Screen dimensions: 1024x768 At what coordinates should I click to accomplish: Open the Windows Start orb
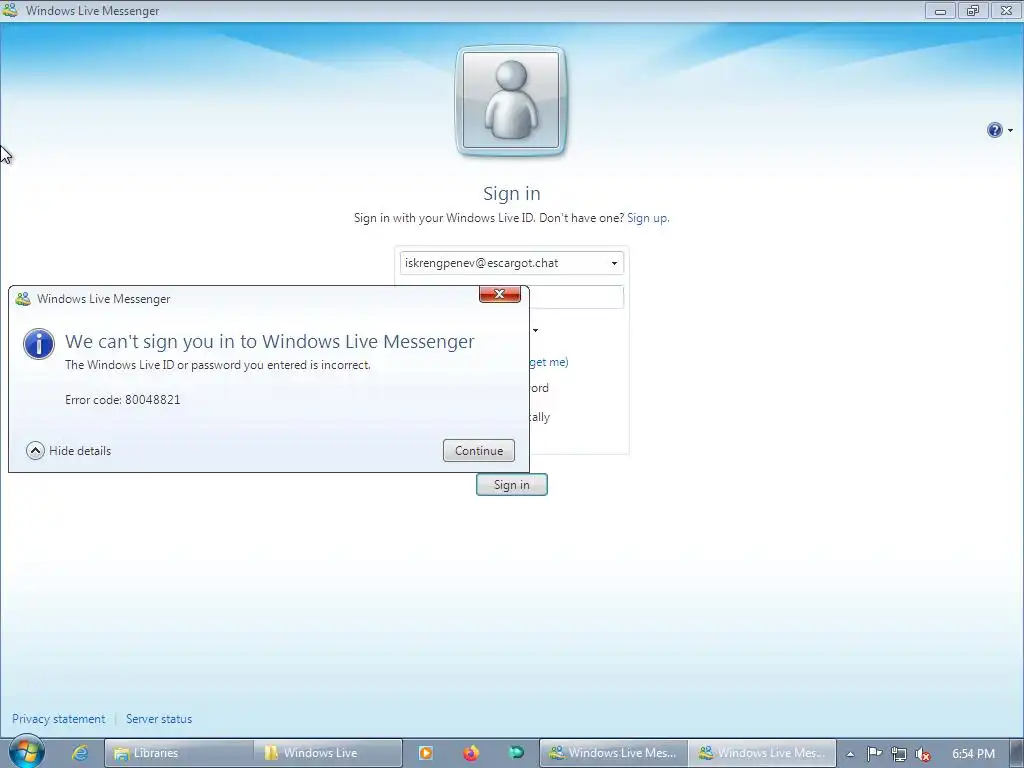26,752
